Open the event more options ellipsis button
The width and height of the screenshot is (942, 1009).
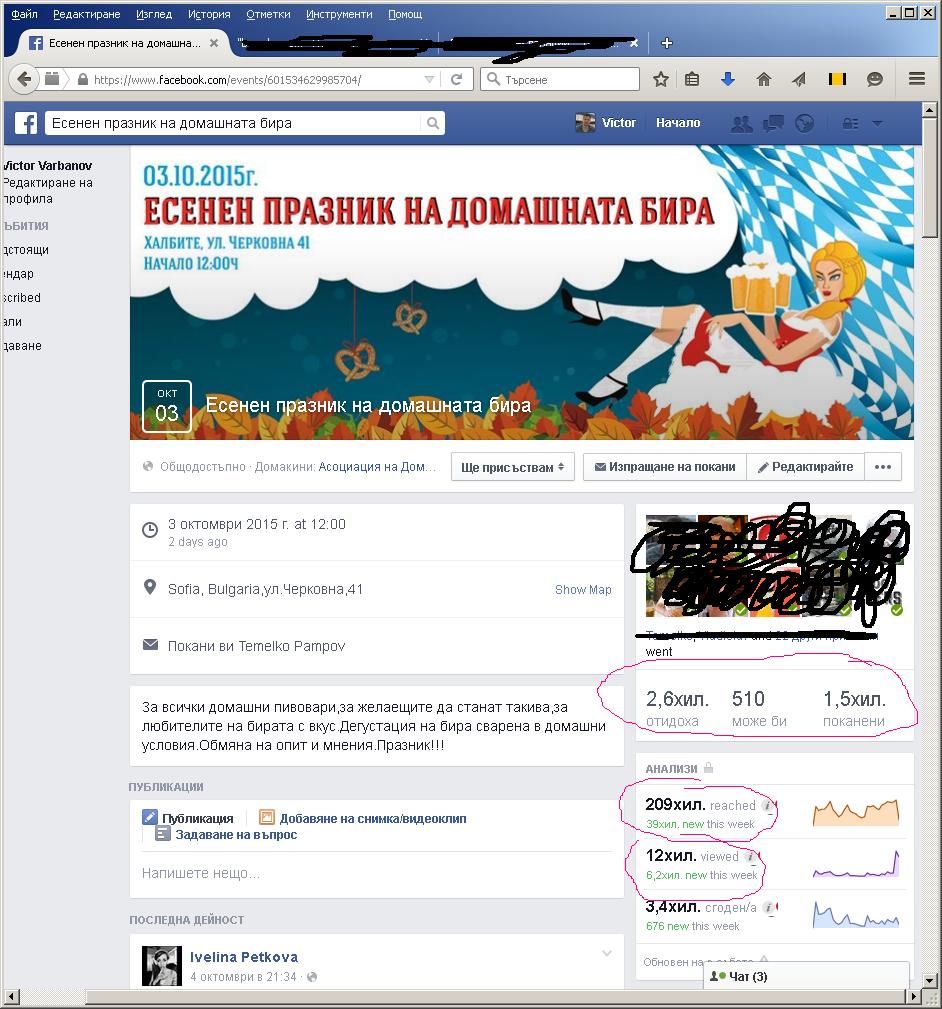point(882,467)
